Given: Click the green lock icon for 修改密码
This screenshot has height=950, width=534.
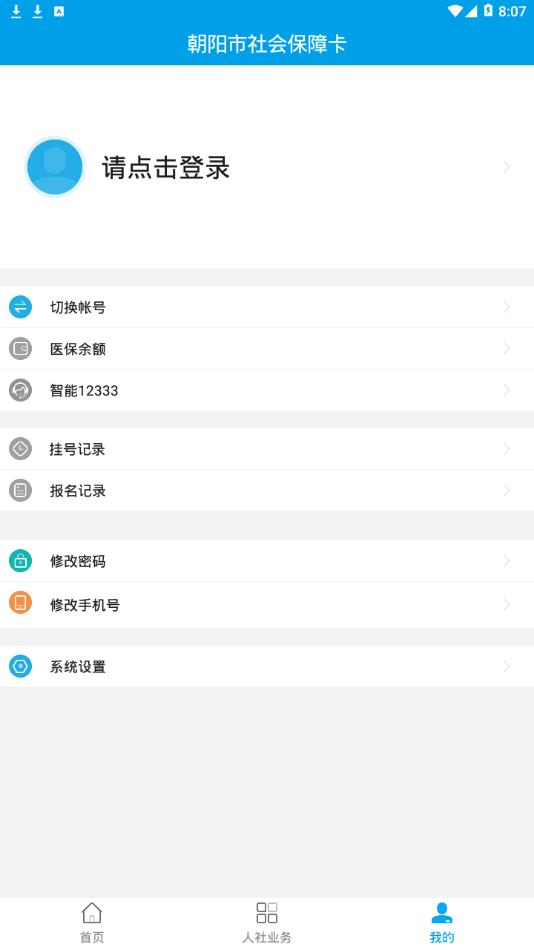Looking at the screenshot, I should tap(20, 561).
